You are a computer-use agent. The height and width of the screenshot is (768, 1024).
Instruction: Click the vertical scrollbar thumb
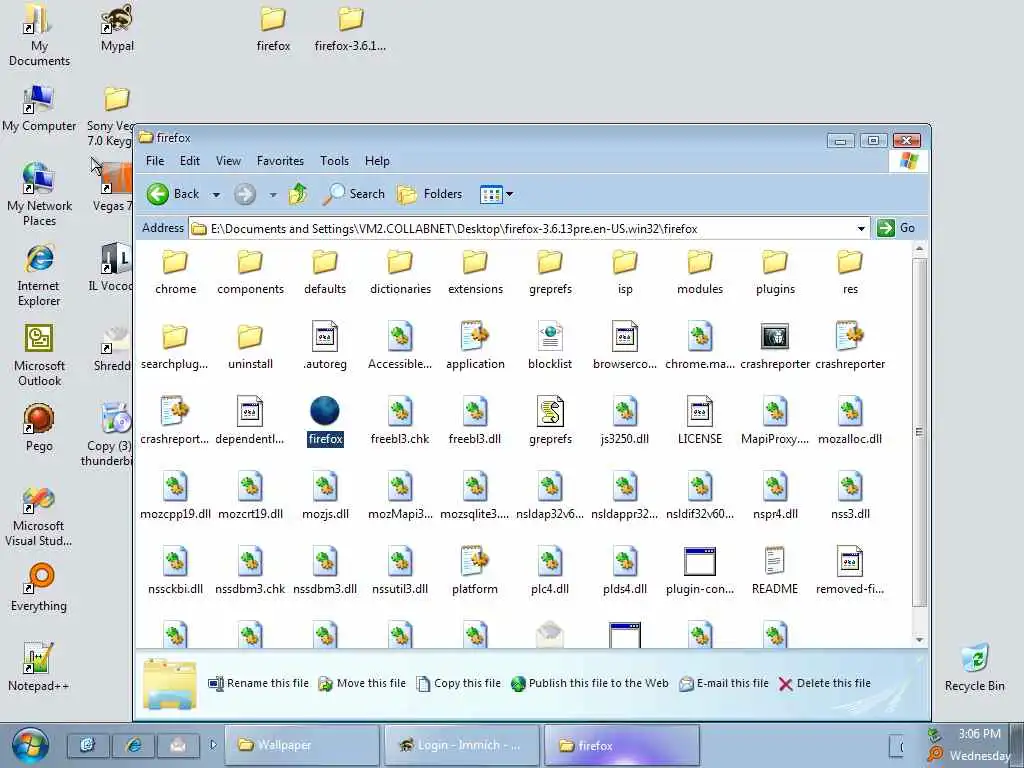pyautogui.click(x=919, y=432)
